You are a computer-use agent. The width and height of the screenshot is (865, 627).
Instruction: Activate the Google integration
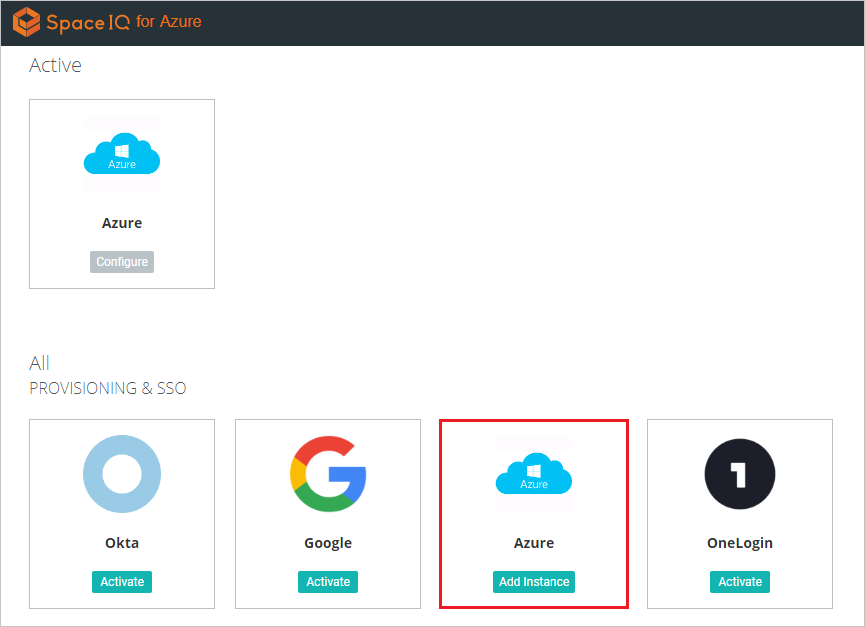click(x=327, y=581)
